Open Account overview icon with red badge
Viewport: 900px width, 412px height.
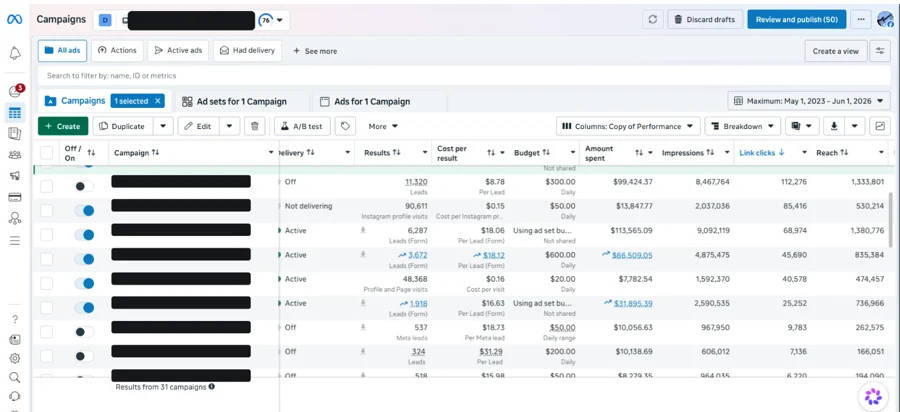(x=15, y=92)
